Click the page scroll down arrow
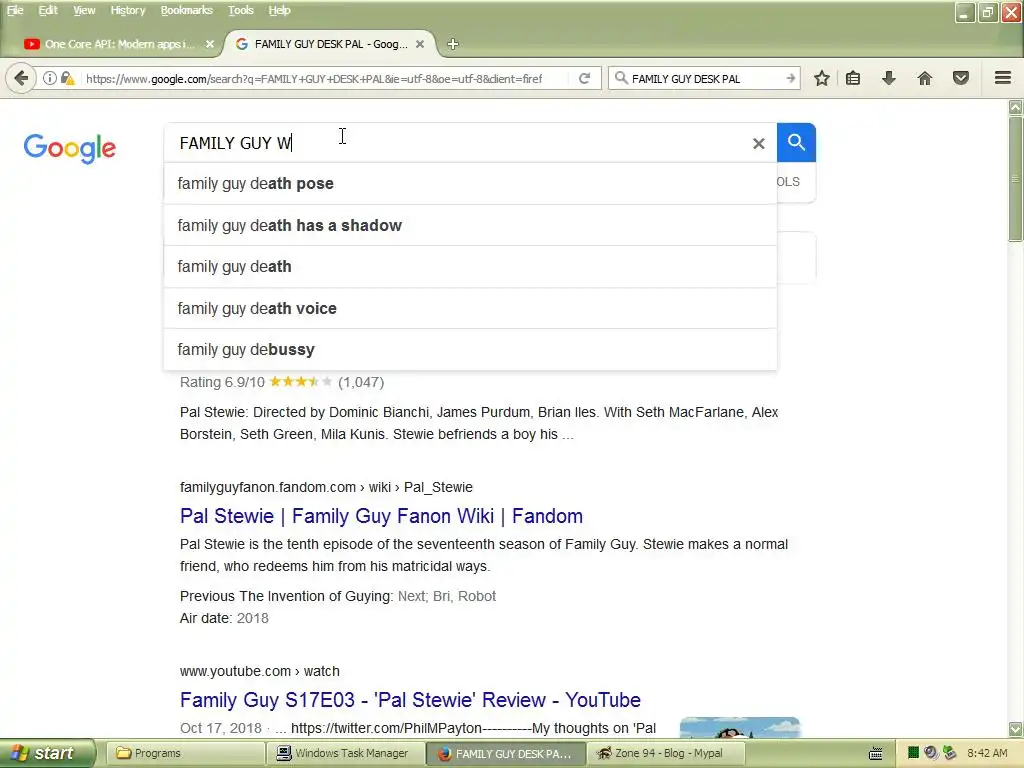Viewport: 1024px width, 768px height. pos(1016,729)
